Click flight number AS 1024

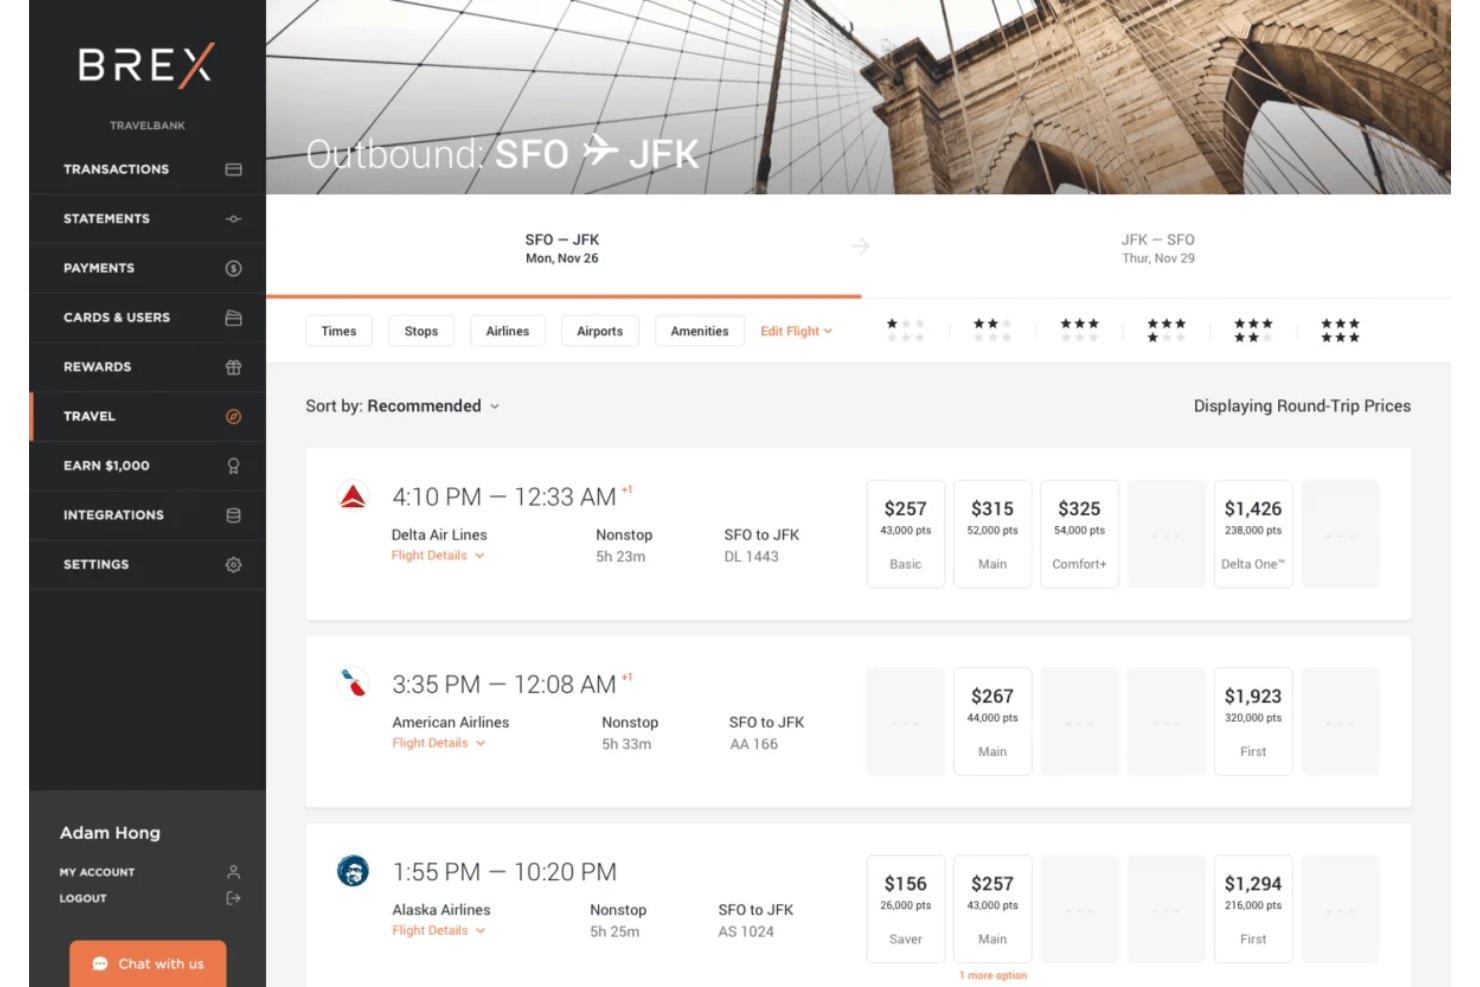[746, 932]
